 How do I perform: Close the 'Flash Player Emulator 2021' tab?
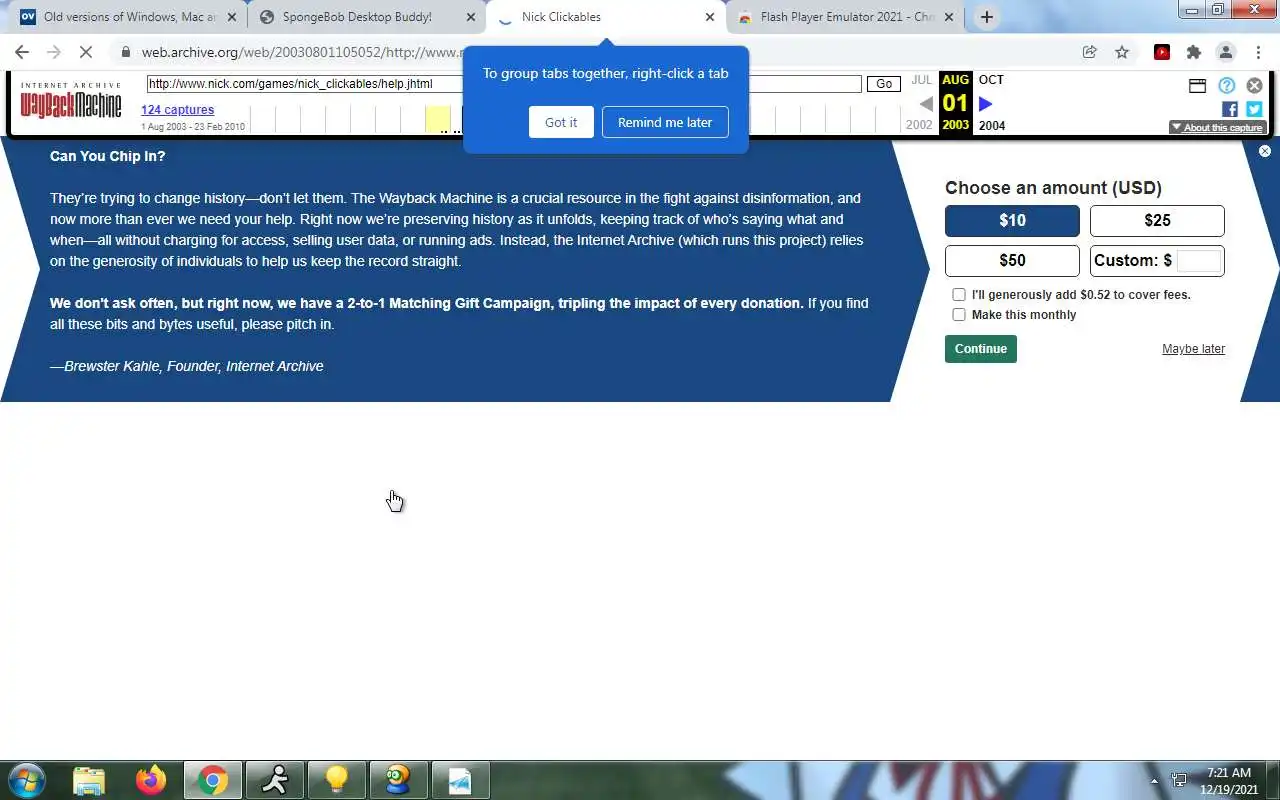click(949, 17)
